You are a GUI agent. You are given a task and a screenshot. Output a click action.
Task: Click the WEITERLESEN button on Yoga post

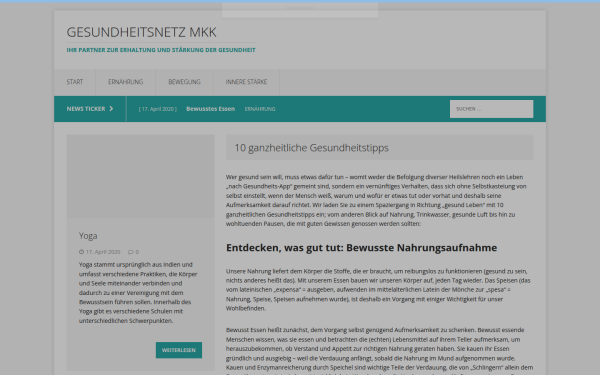point(179,350)
